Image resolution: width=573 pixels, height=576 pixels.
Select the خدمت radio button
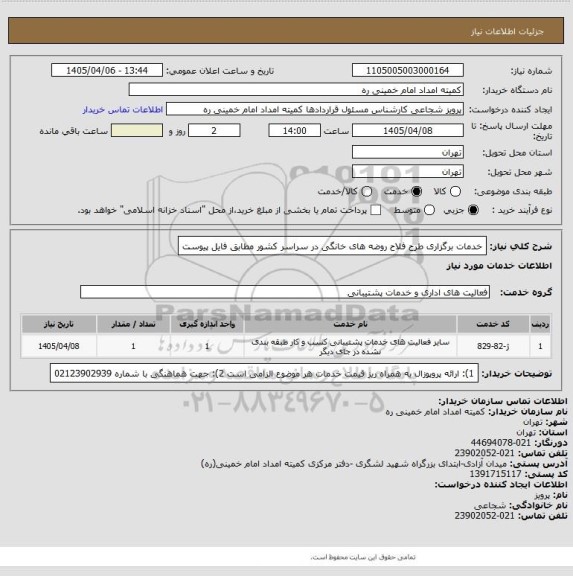[417, 191]
